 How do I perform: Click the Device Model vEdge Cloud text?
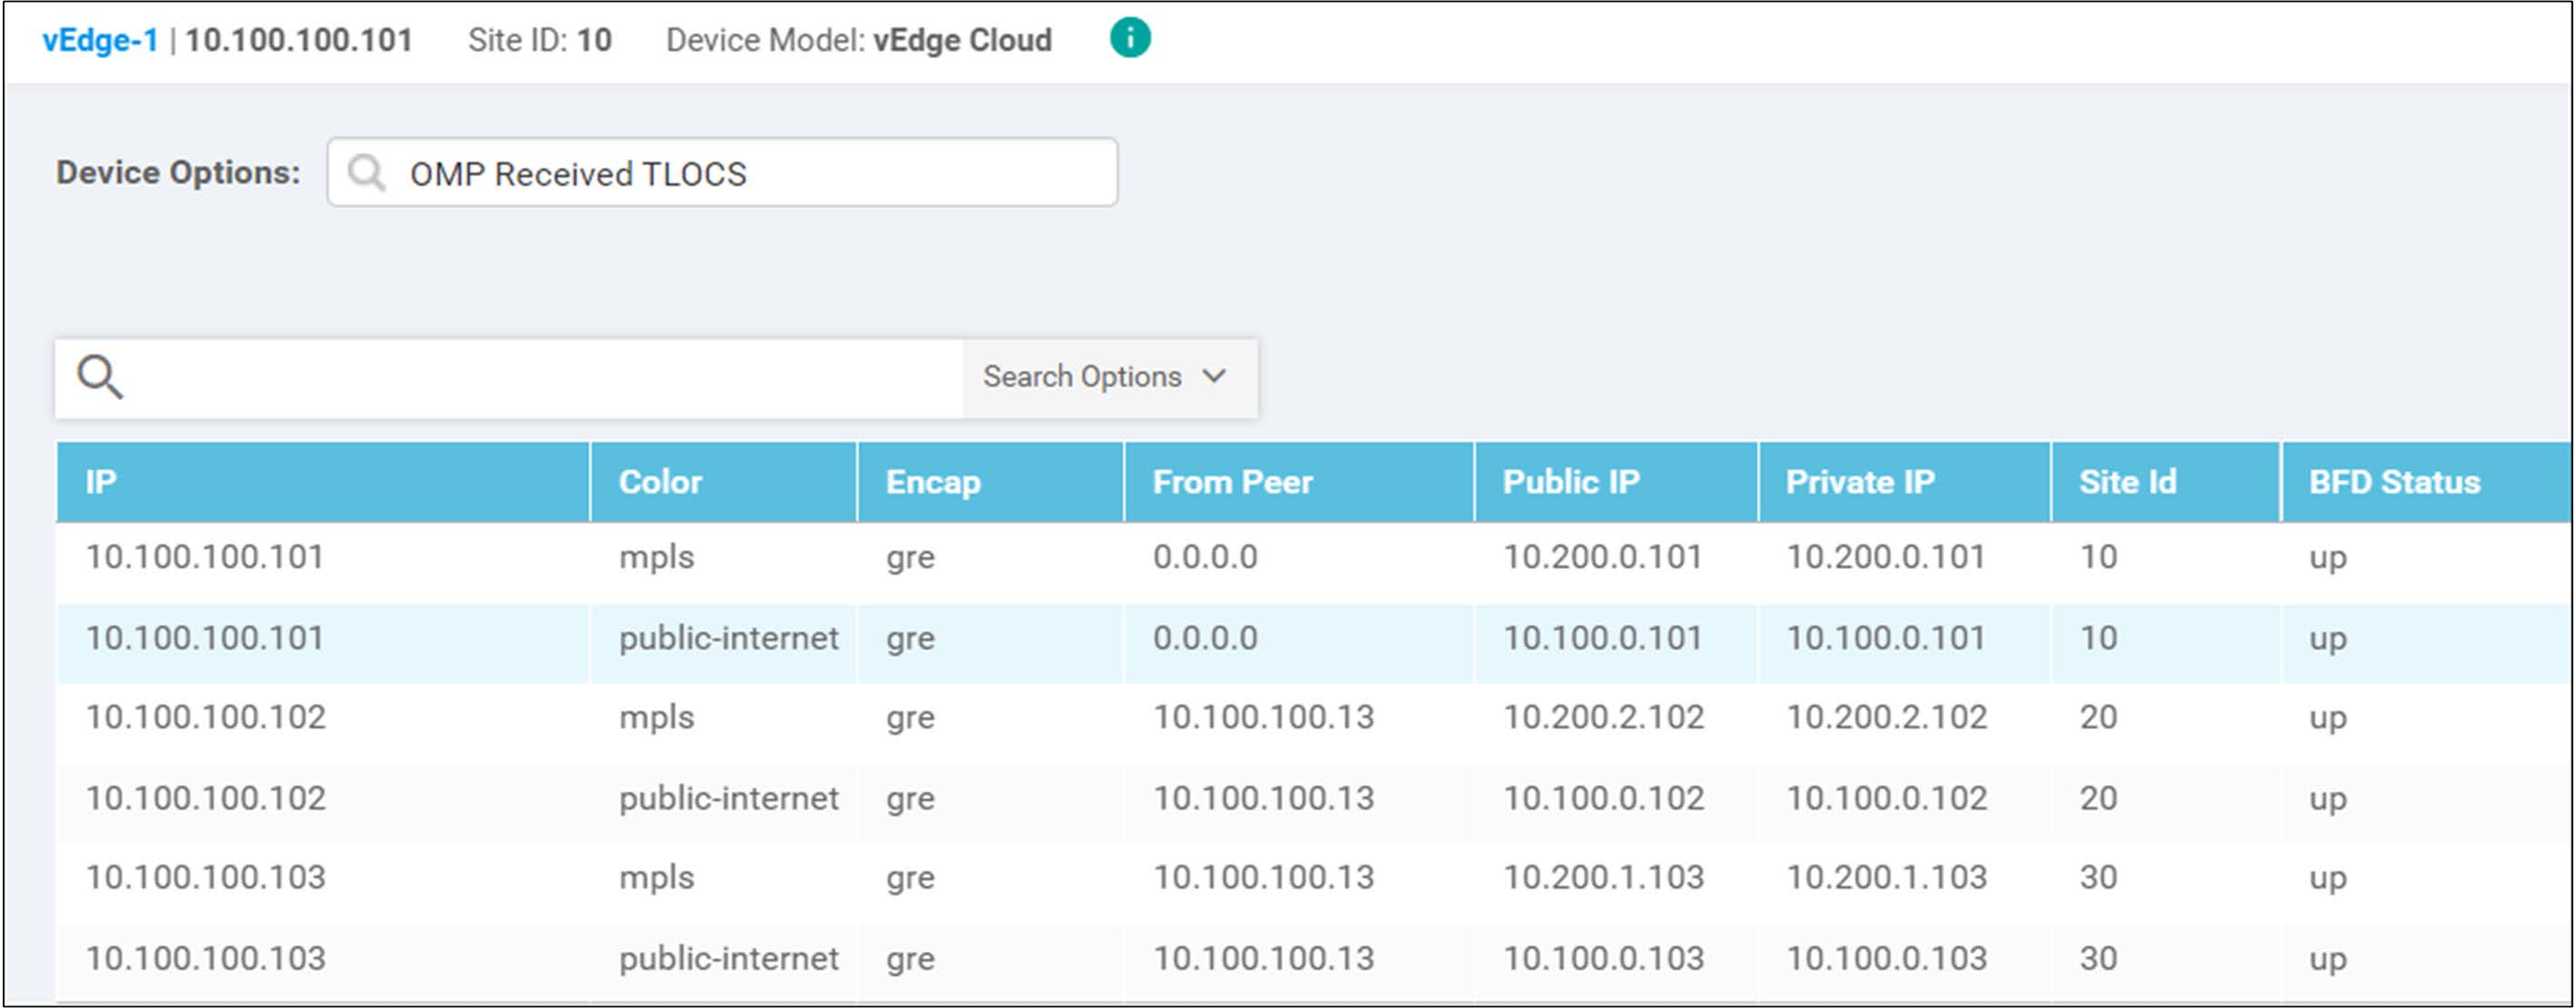tap(859, 40)
